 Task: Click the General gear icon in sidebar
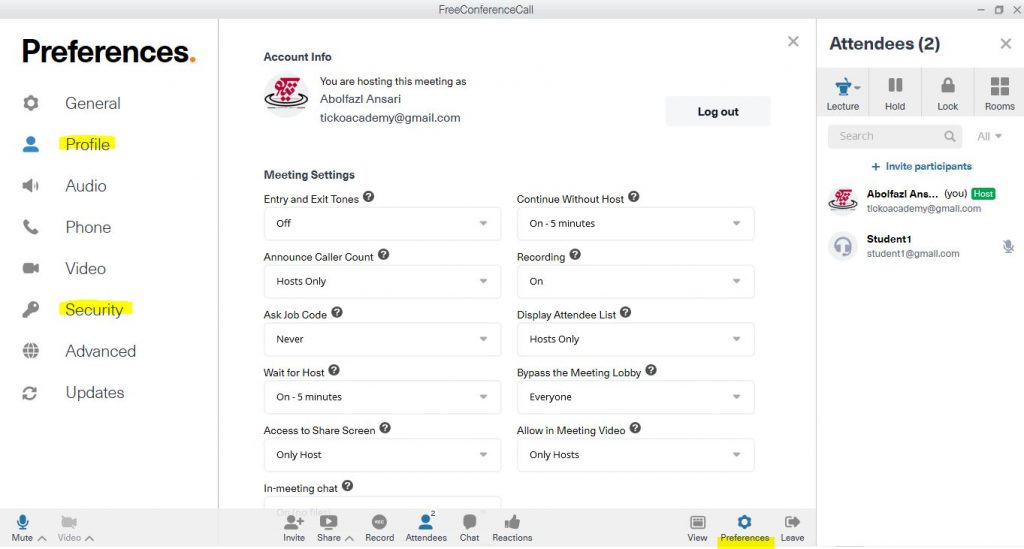(x=31, y=103)
